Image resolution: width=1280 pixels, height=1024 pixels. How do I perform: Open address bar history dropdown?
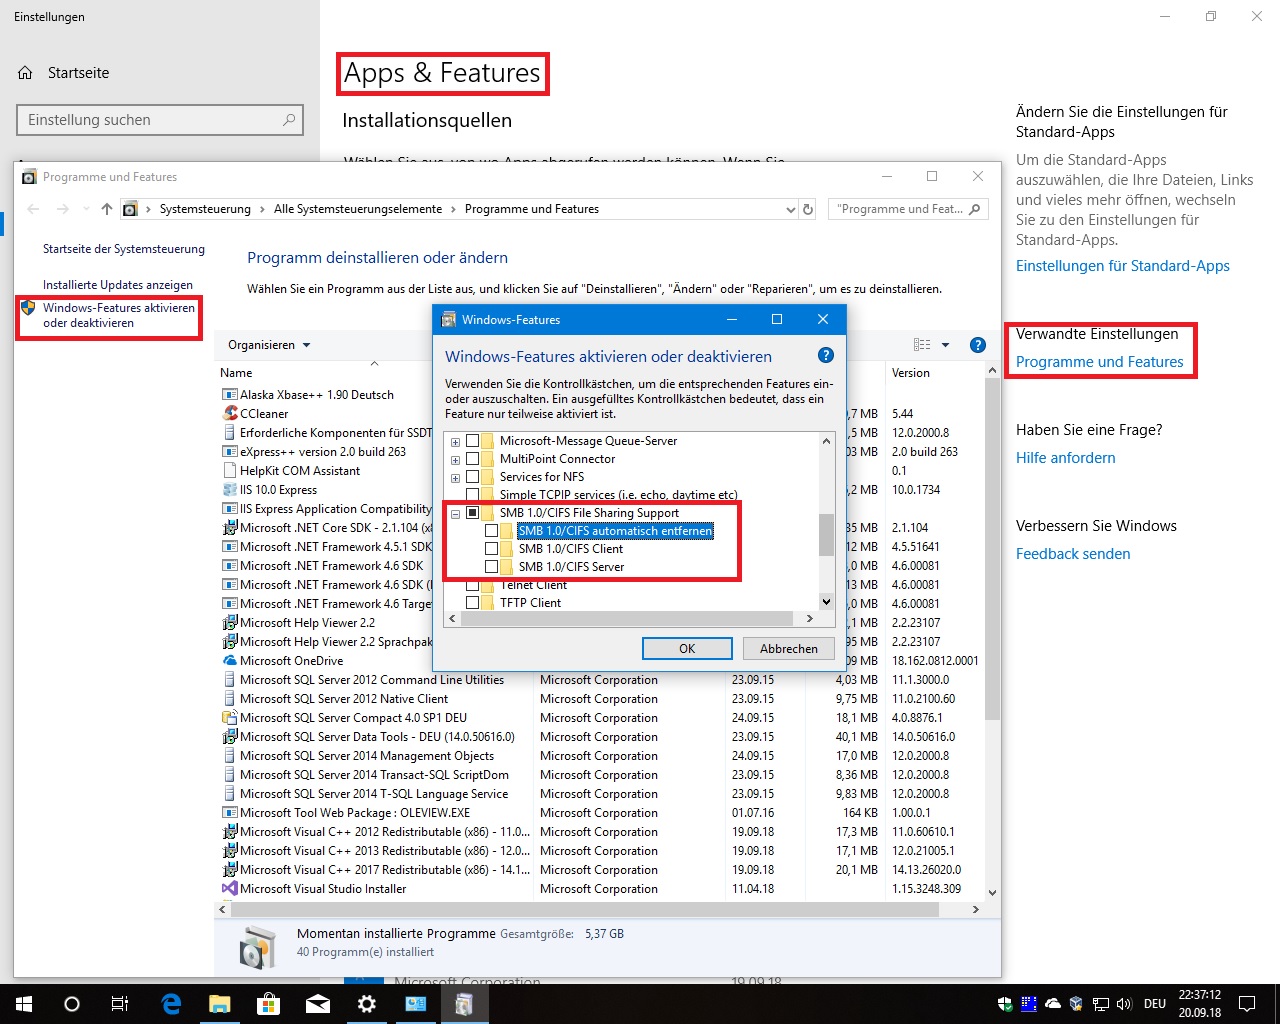791,209
